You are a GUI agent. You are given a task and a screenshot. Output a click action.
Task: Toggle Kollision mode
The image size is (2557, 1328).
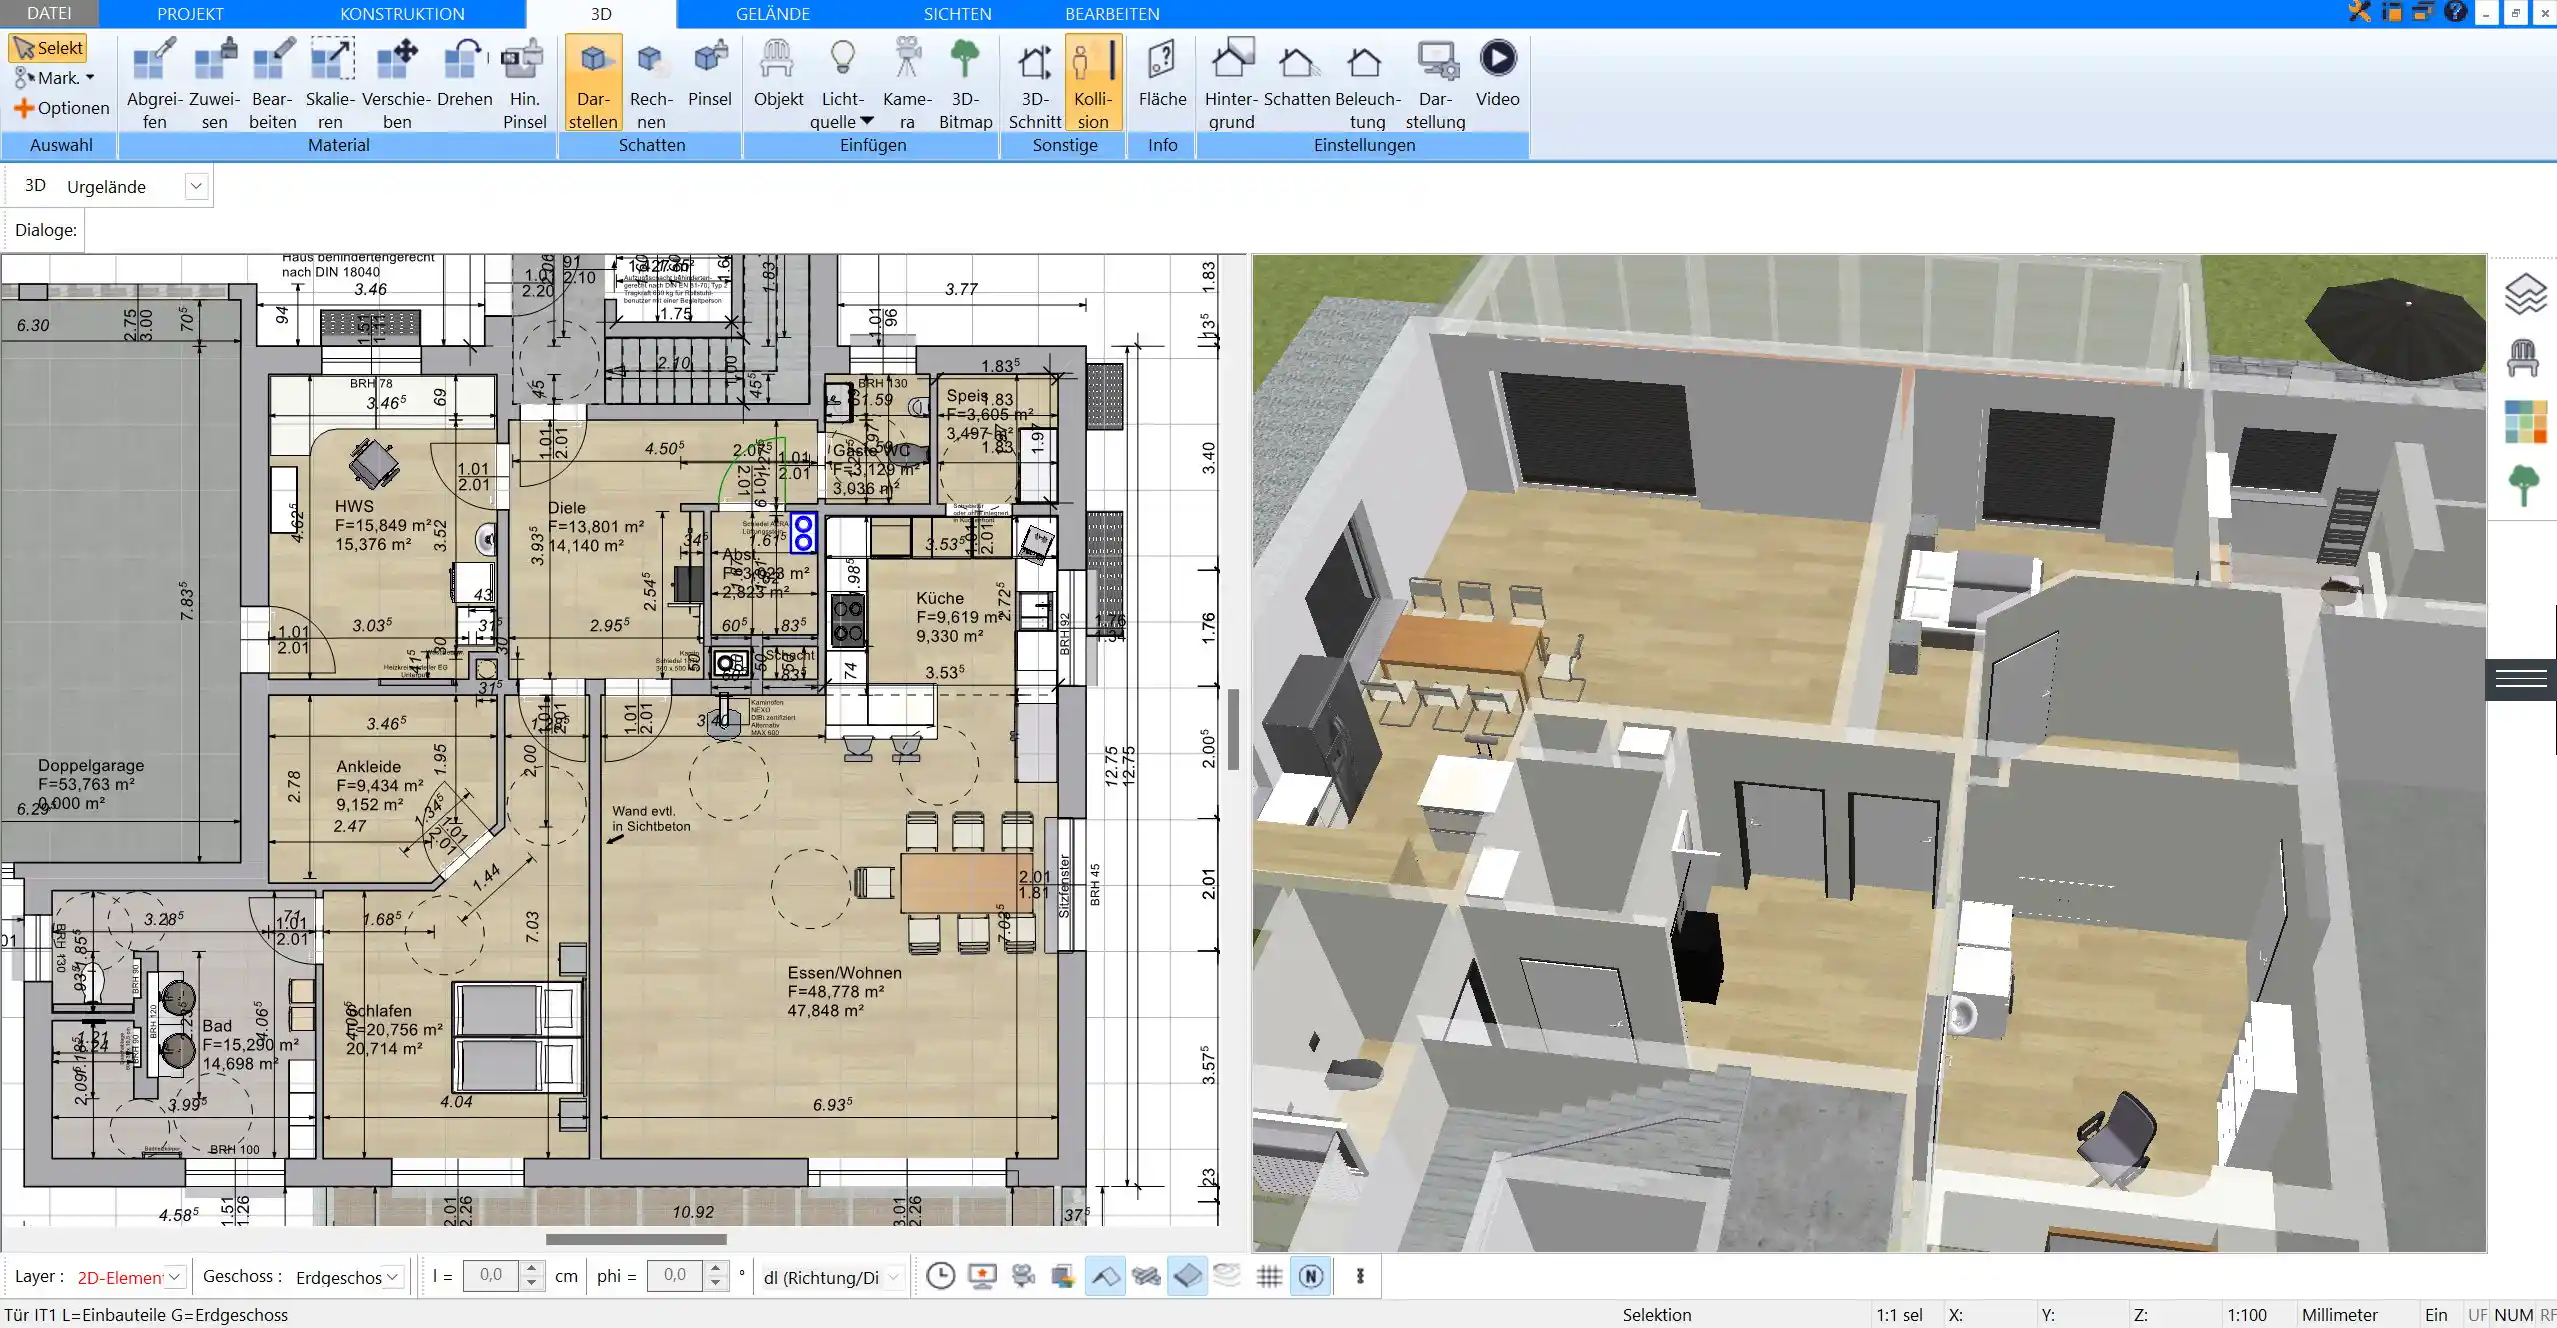pos(1093,83)
